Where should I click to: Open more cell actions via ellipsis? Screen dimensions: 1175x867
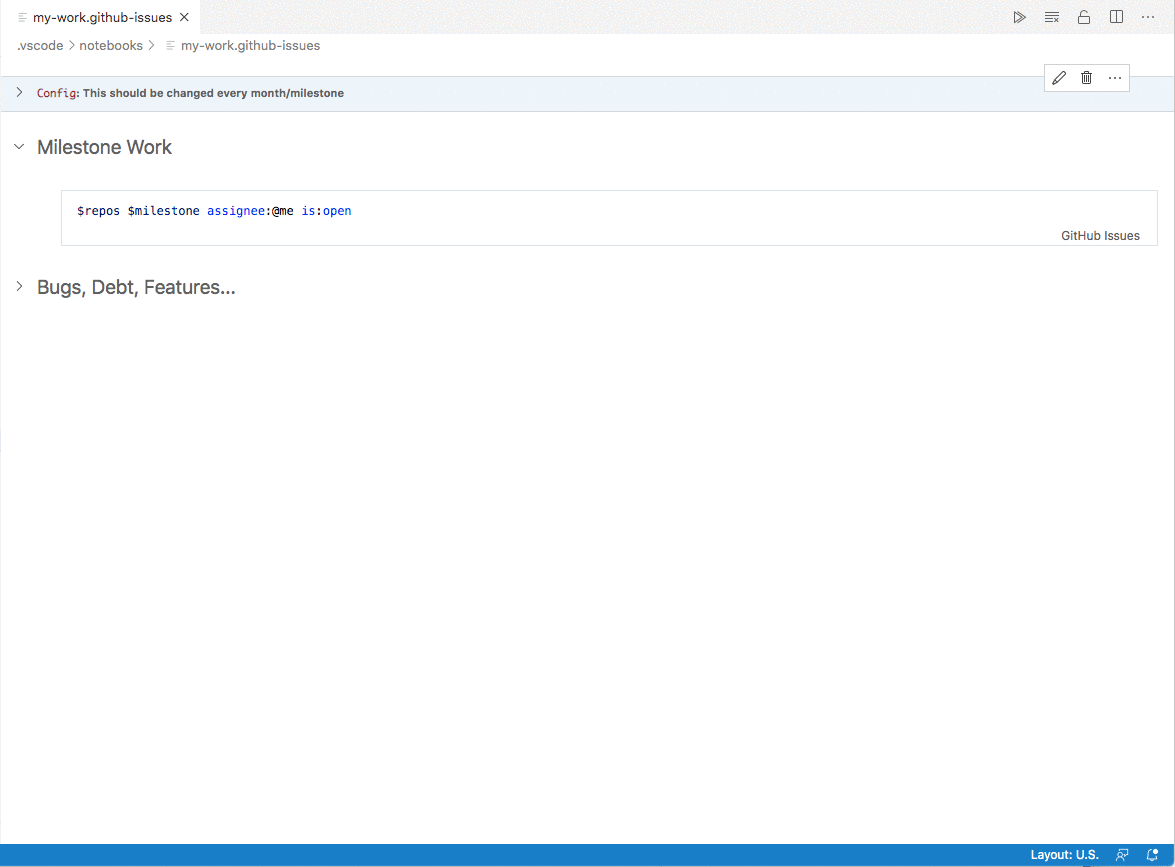(1114, 77)
